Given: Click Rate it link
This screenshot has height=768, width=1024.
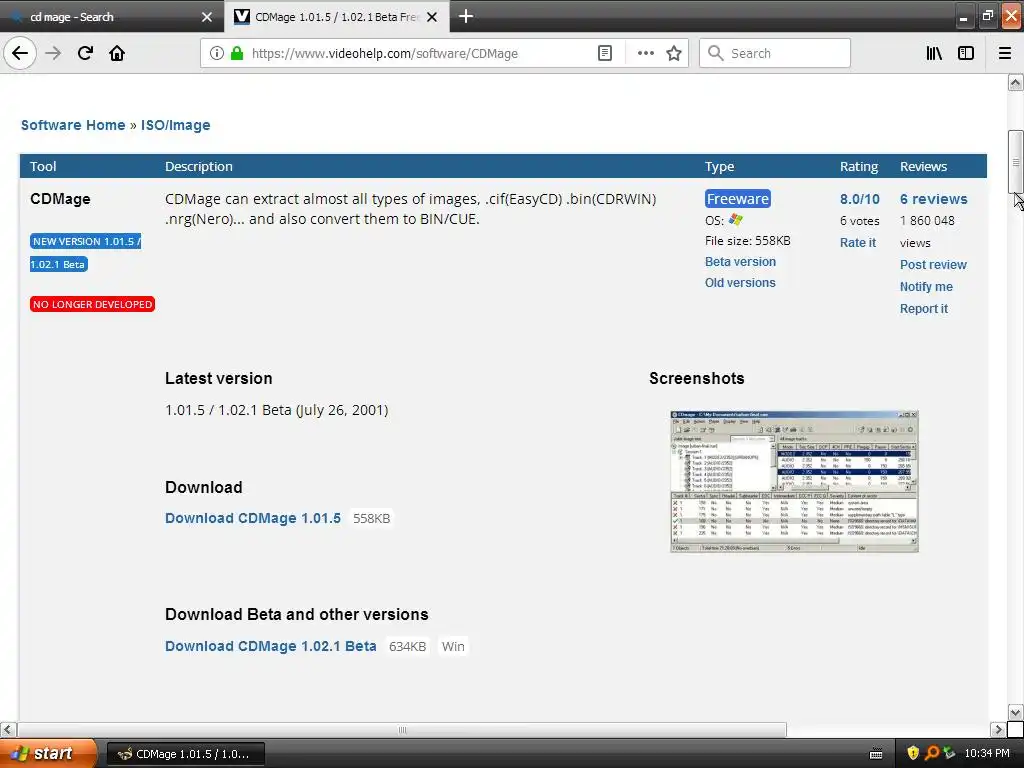Looking at the screenshot, I should coord(857,243).
